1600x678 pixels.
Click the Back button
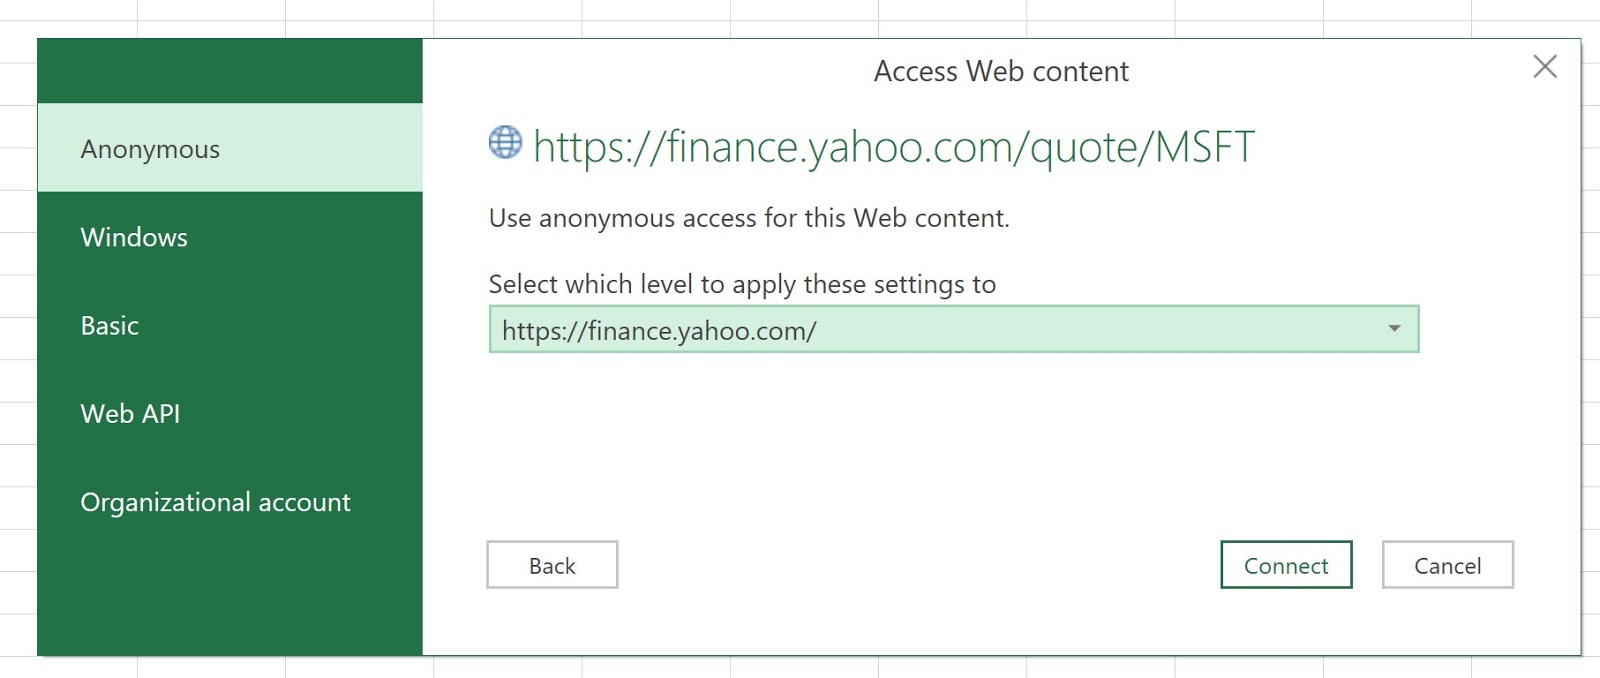[x=552, y=565]
